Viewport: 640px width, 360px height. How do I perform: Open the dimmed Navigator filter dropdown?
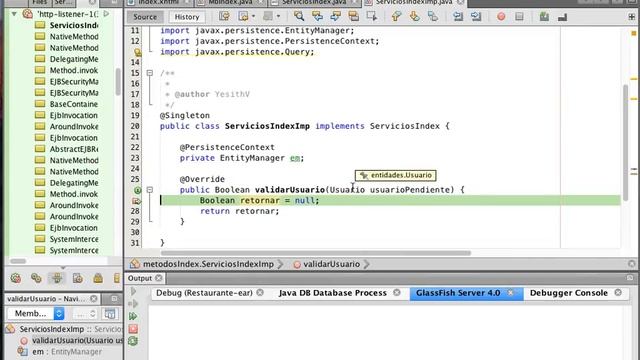(85, 313)
